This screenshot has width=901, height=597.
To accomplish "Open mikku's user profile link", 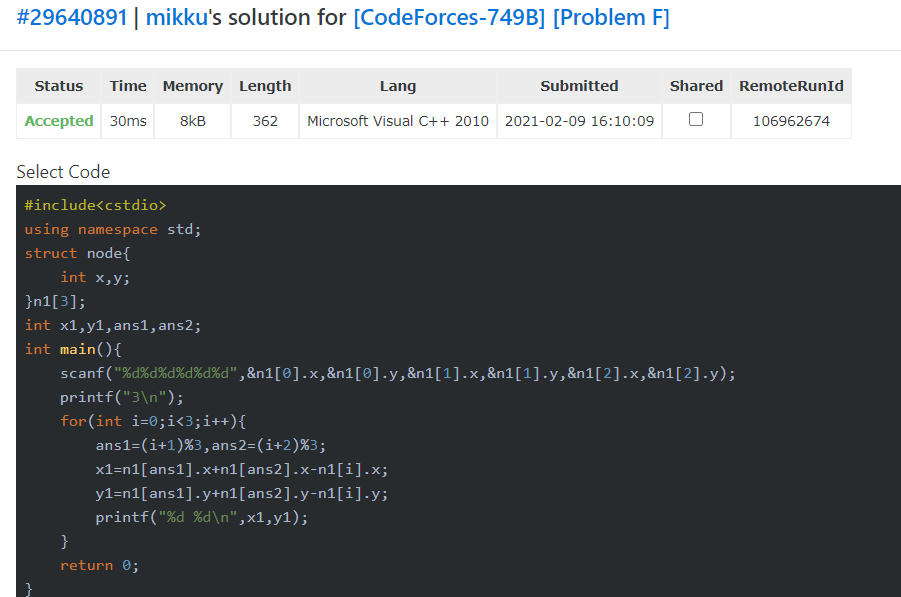I will point(176,18).
